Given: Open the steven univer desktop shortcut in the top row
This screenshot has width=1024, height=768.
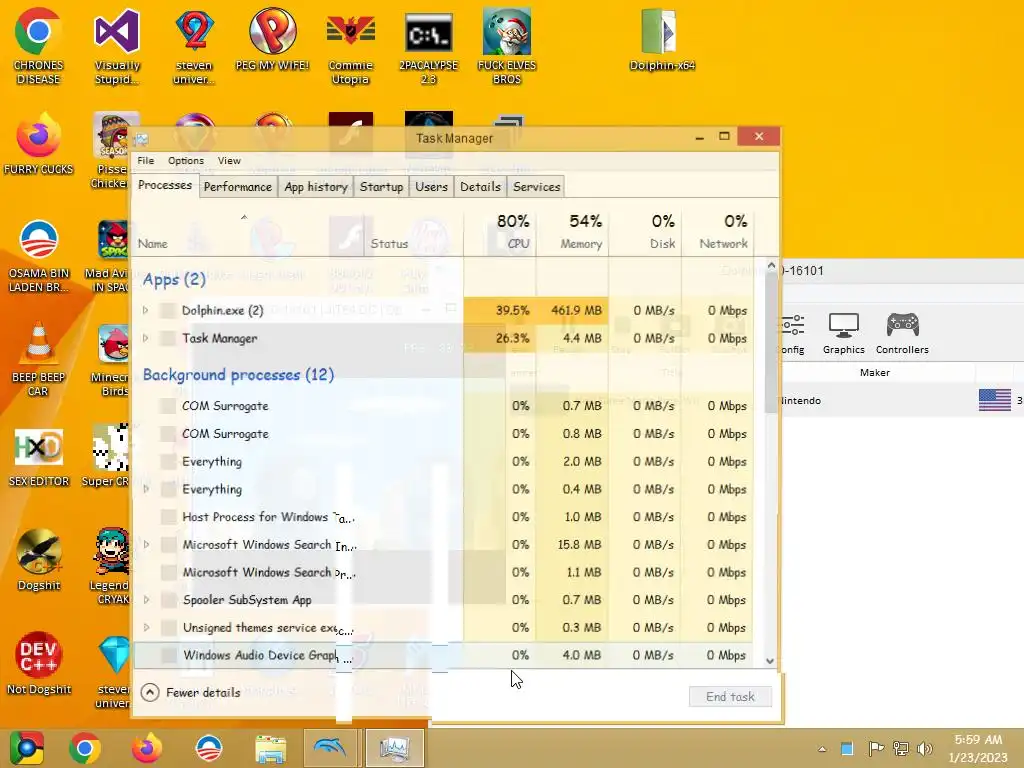Looking at the screenshot, I should click(x=194, y=46).
